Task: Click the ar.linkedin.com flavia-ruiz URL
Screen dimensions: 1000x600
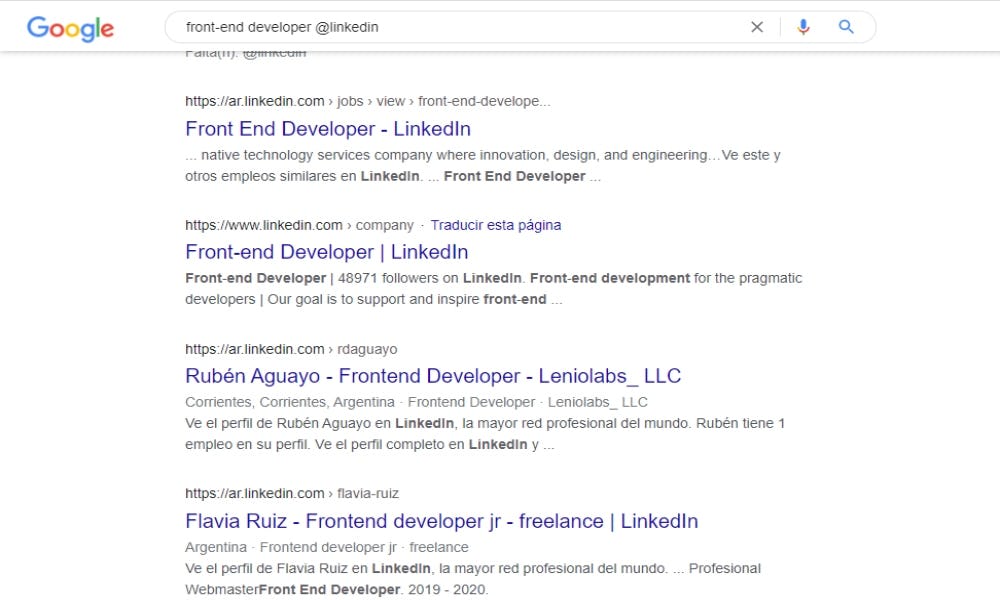Action: pos(292,493)
